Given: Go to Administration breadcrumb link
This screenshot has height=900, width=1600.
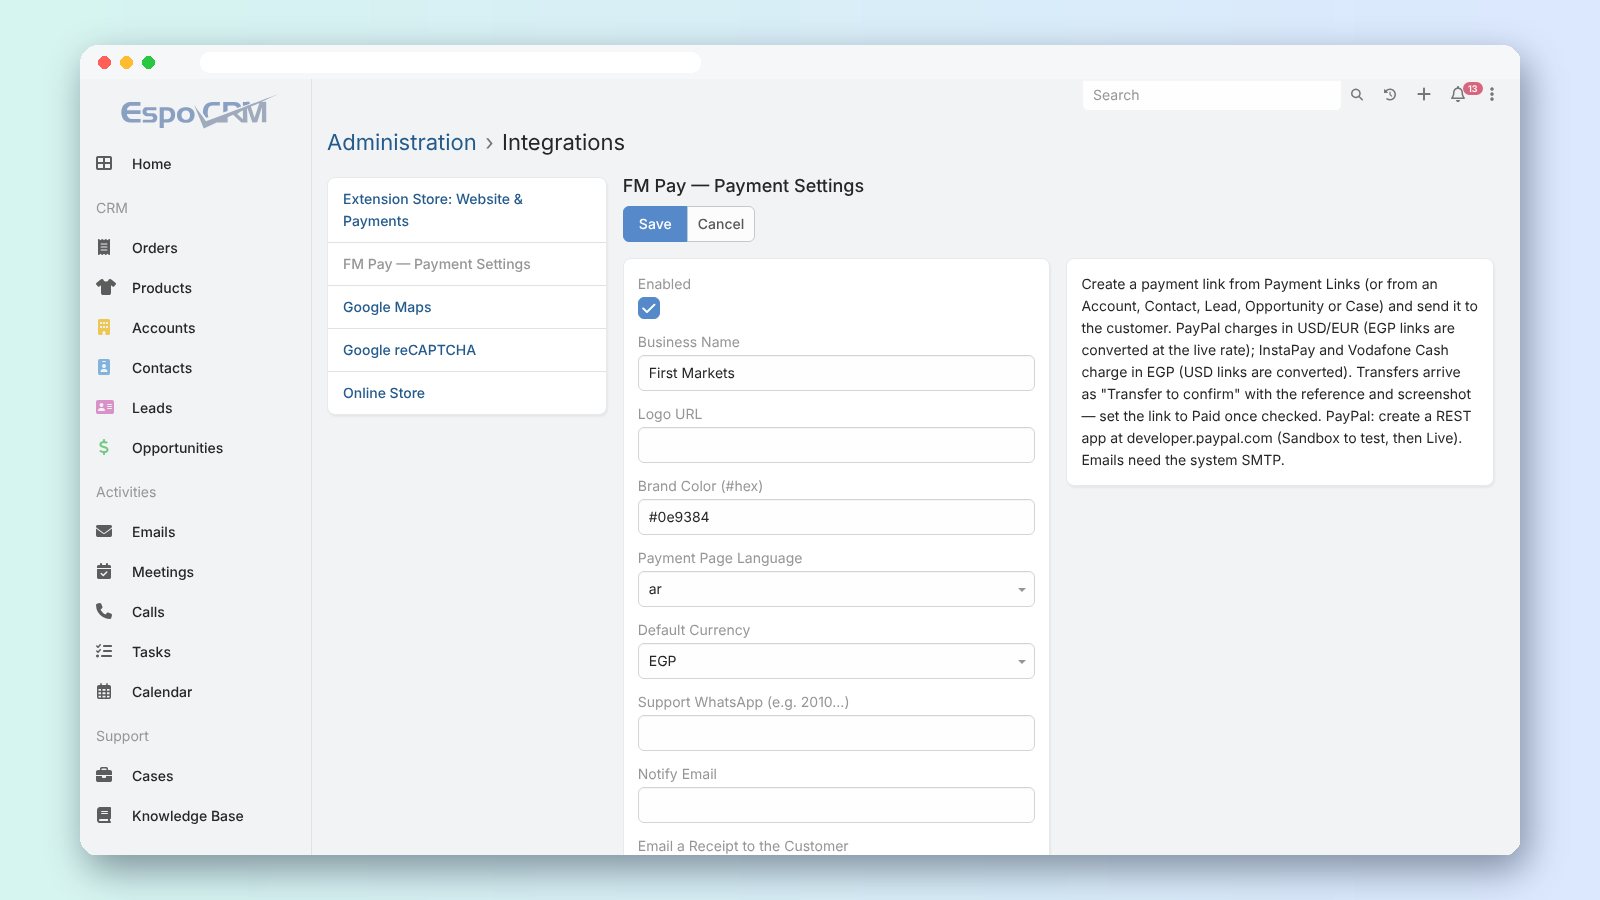Looking at the screenshot, I should 402,142.
